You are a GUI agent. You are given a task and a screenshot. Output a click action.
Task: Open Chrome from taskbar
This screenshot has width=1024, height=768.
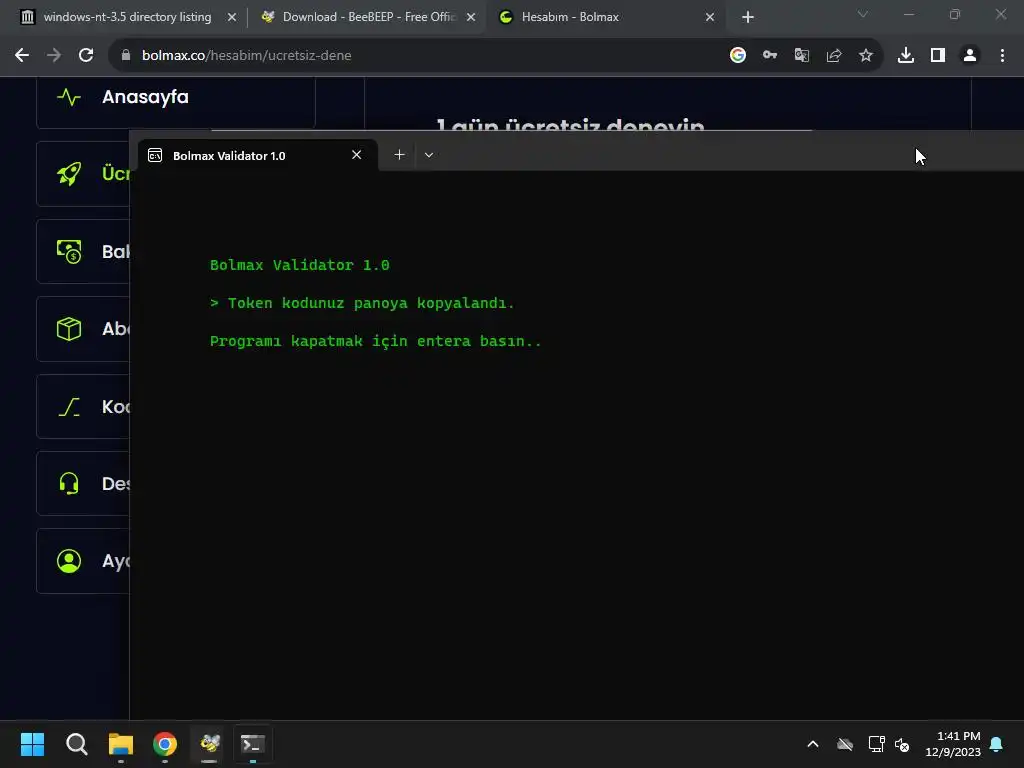(165, 744)
